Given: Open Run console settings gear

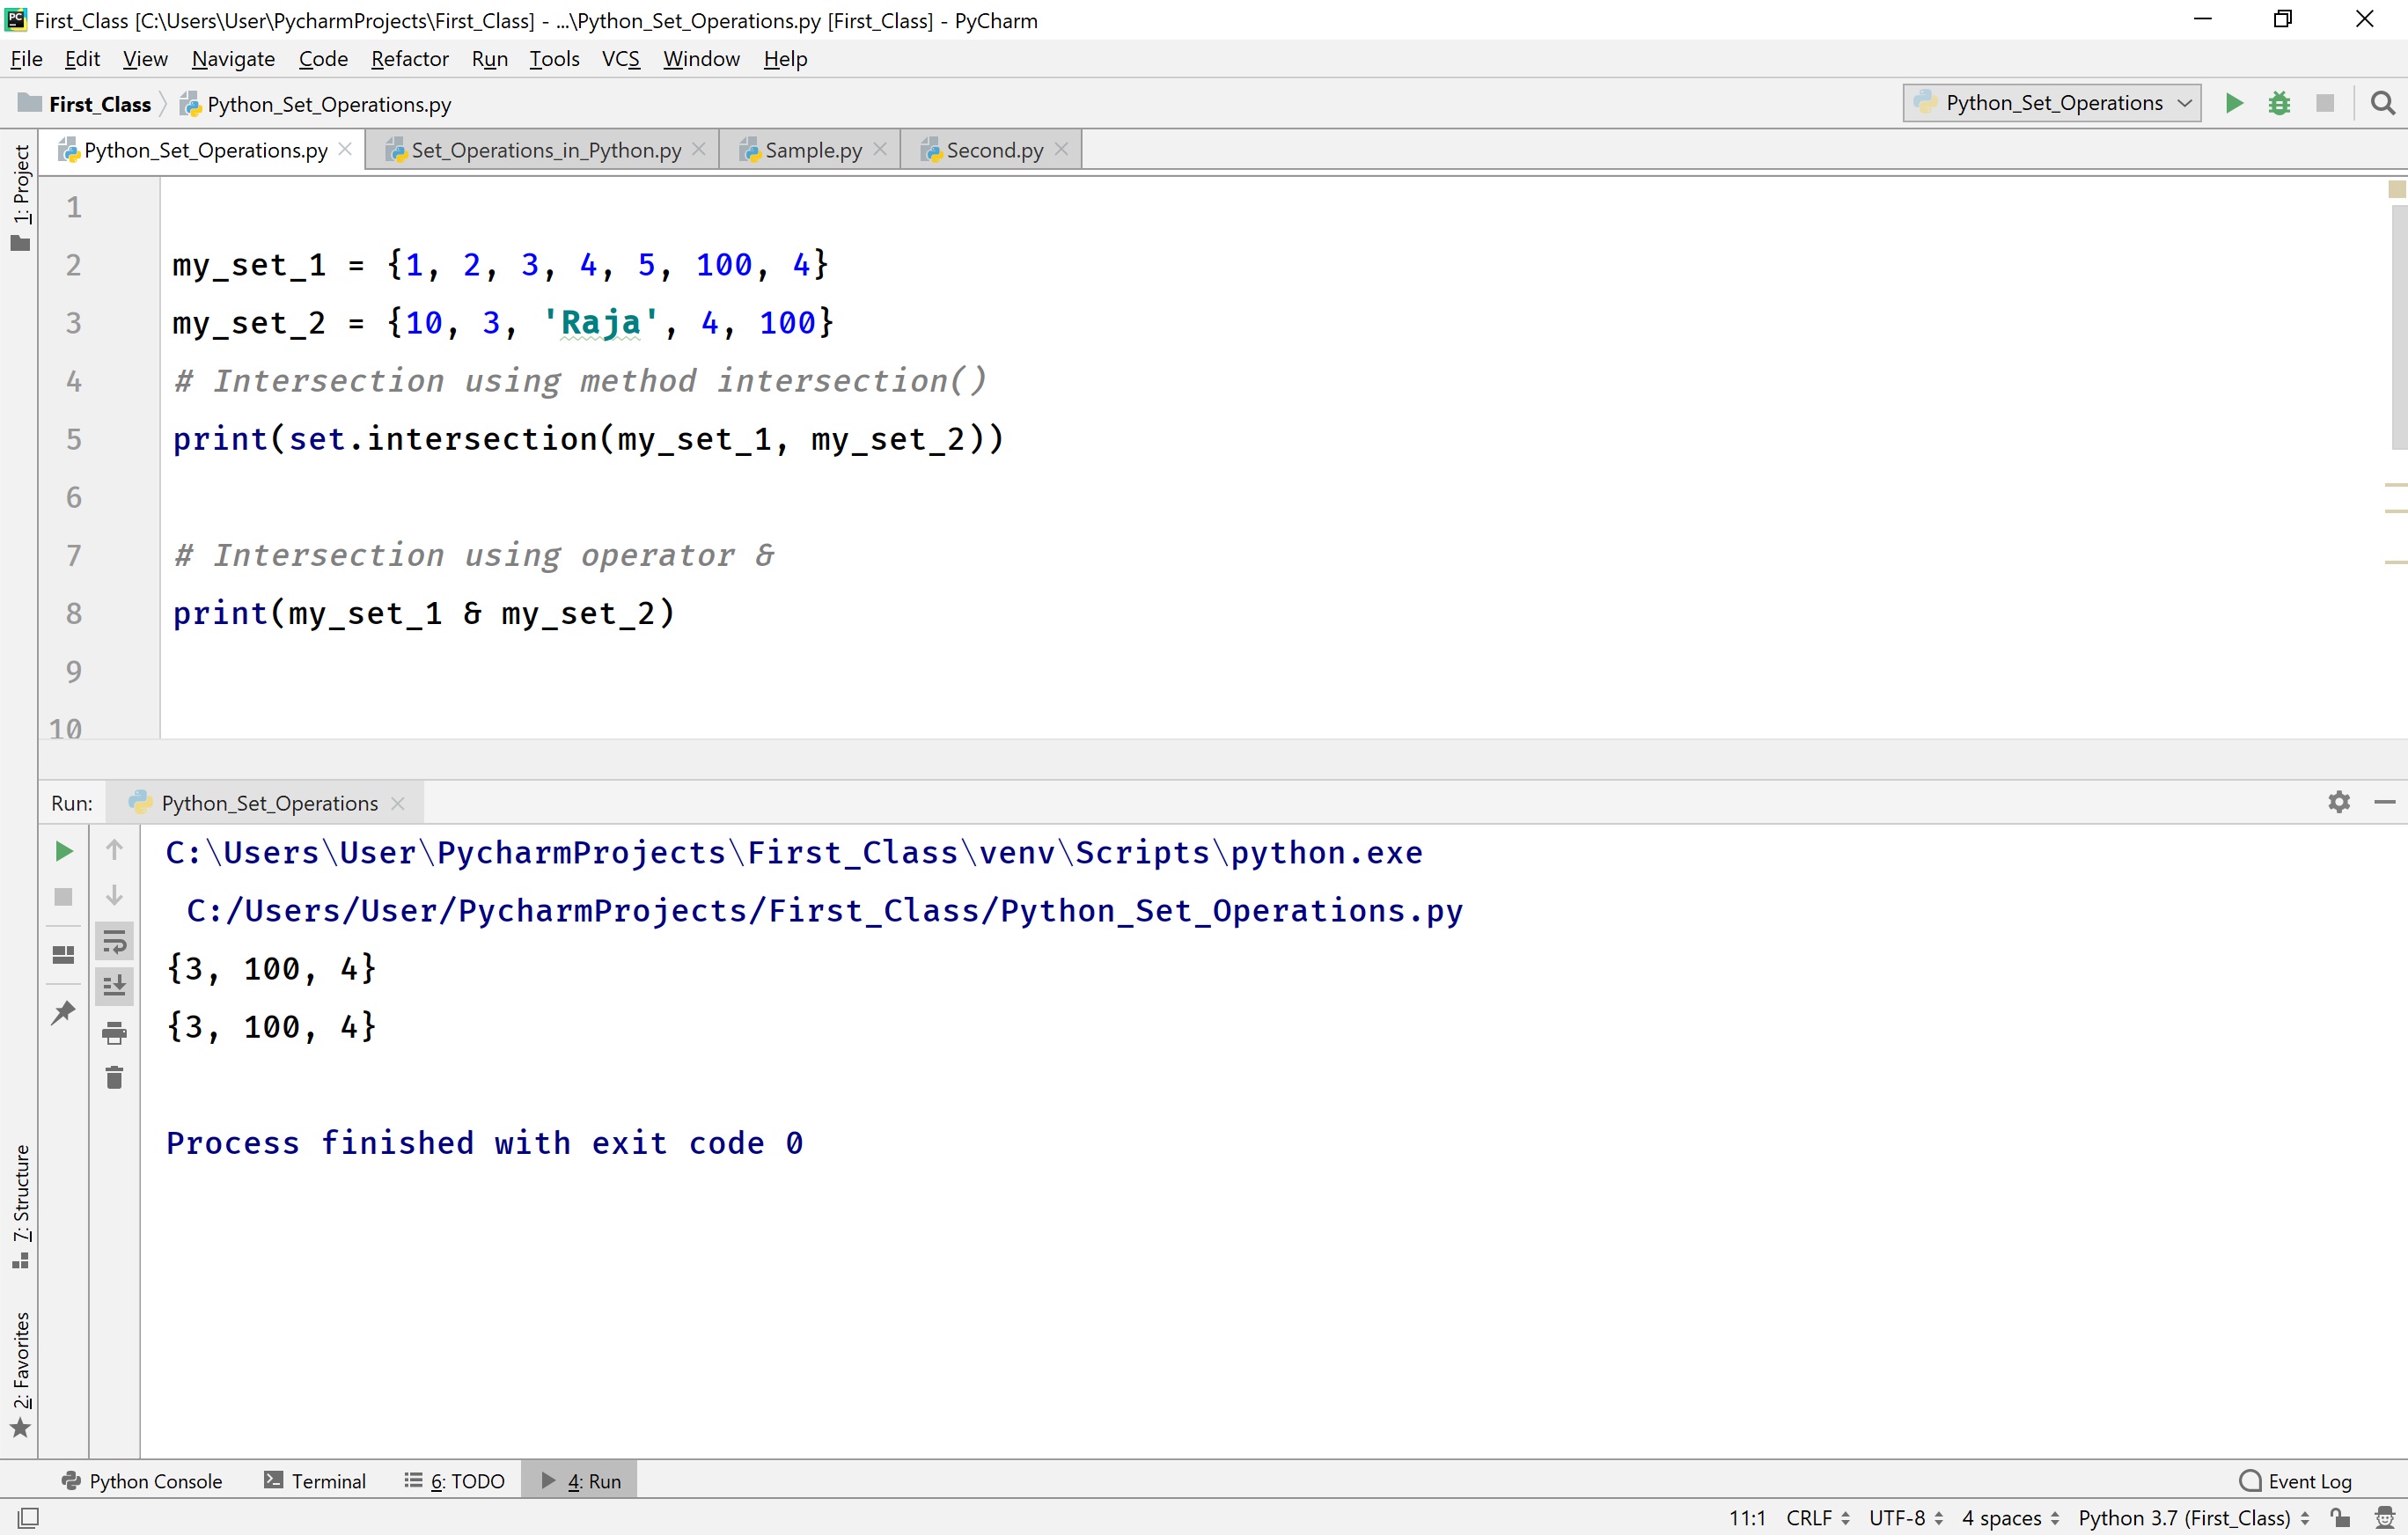Looking at the screenshot, I should coord(2339,801).
